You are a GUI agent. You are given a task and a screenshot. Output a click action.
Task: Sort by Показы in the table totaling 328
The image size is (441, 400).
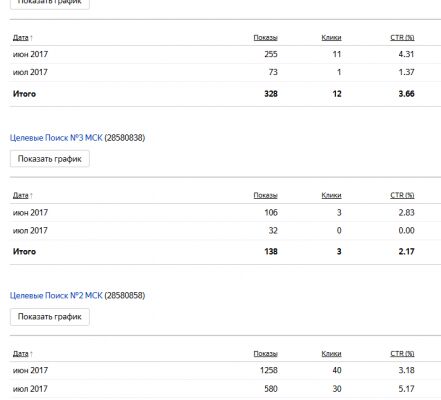point(265,38)
